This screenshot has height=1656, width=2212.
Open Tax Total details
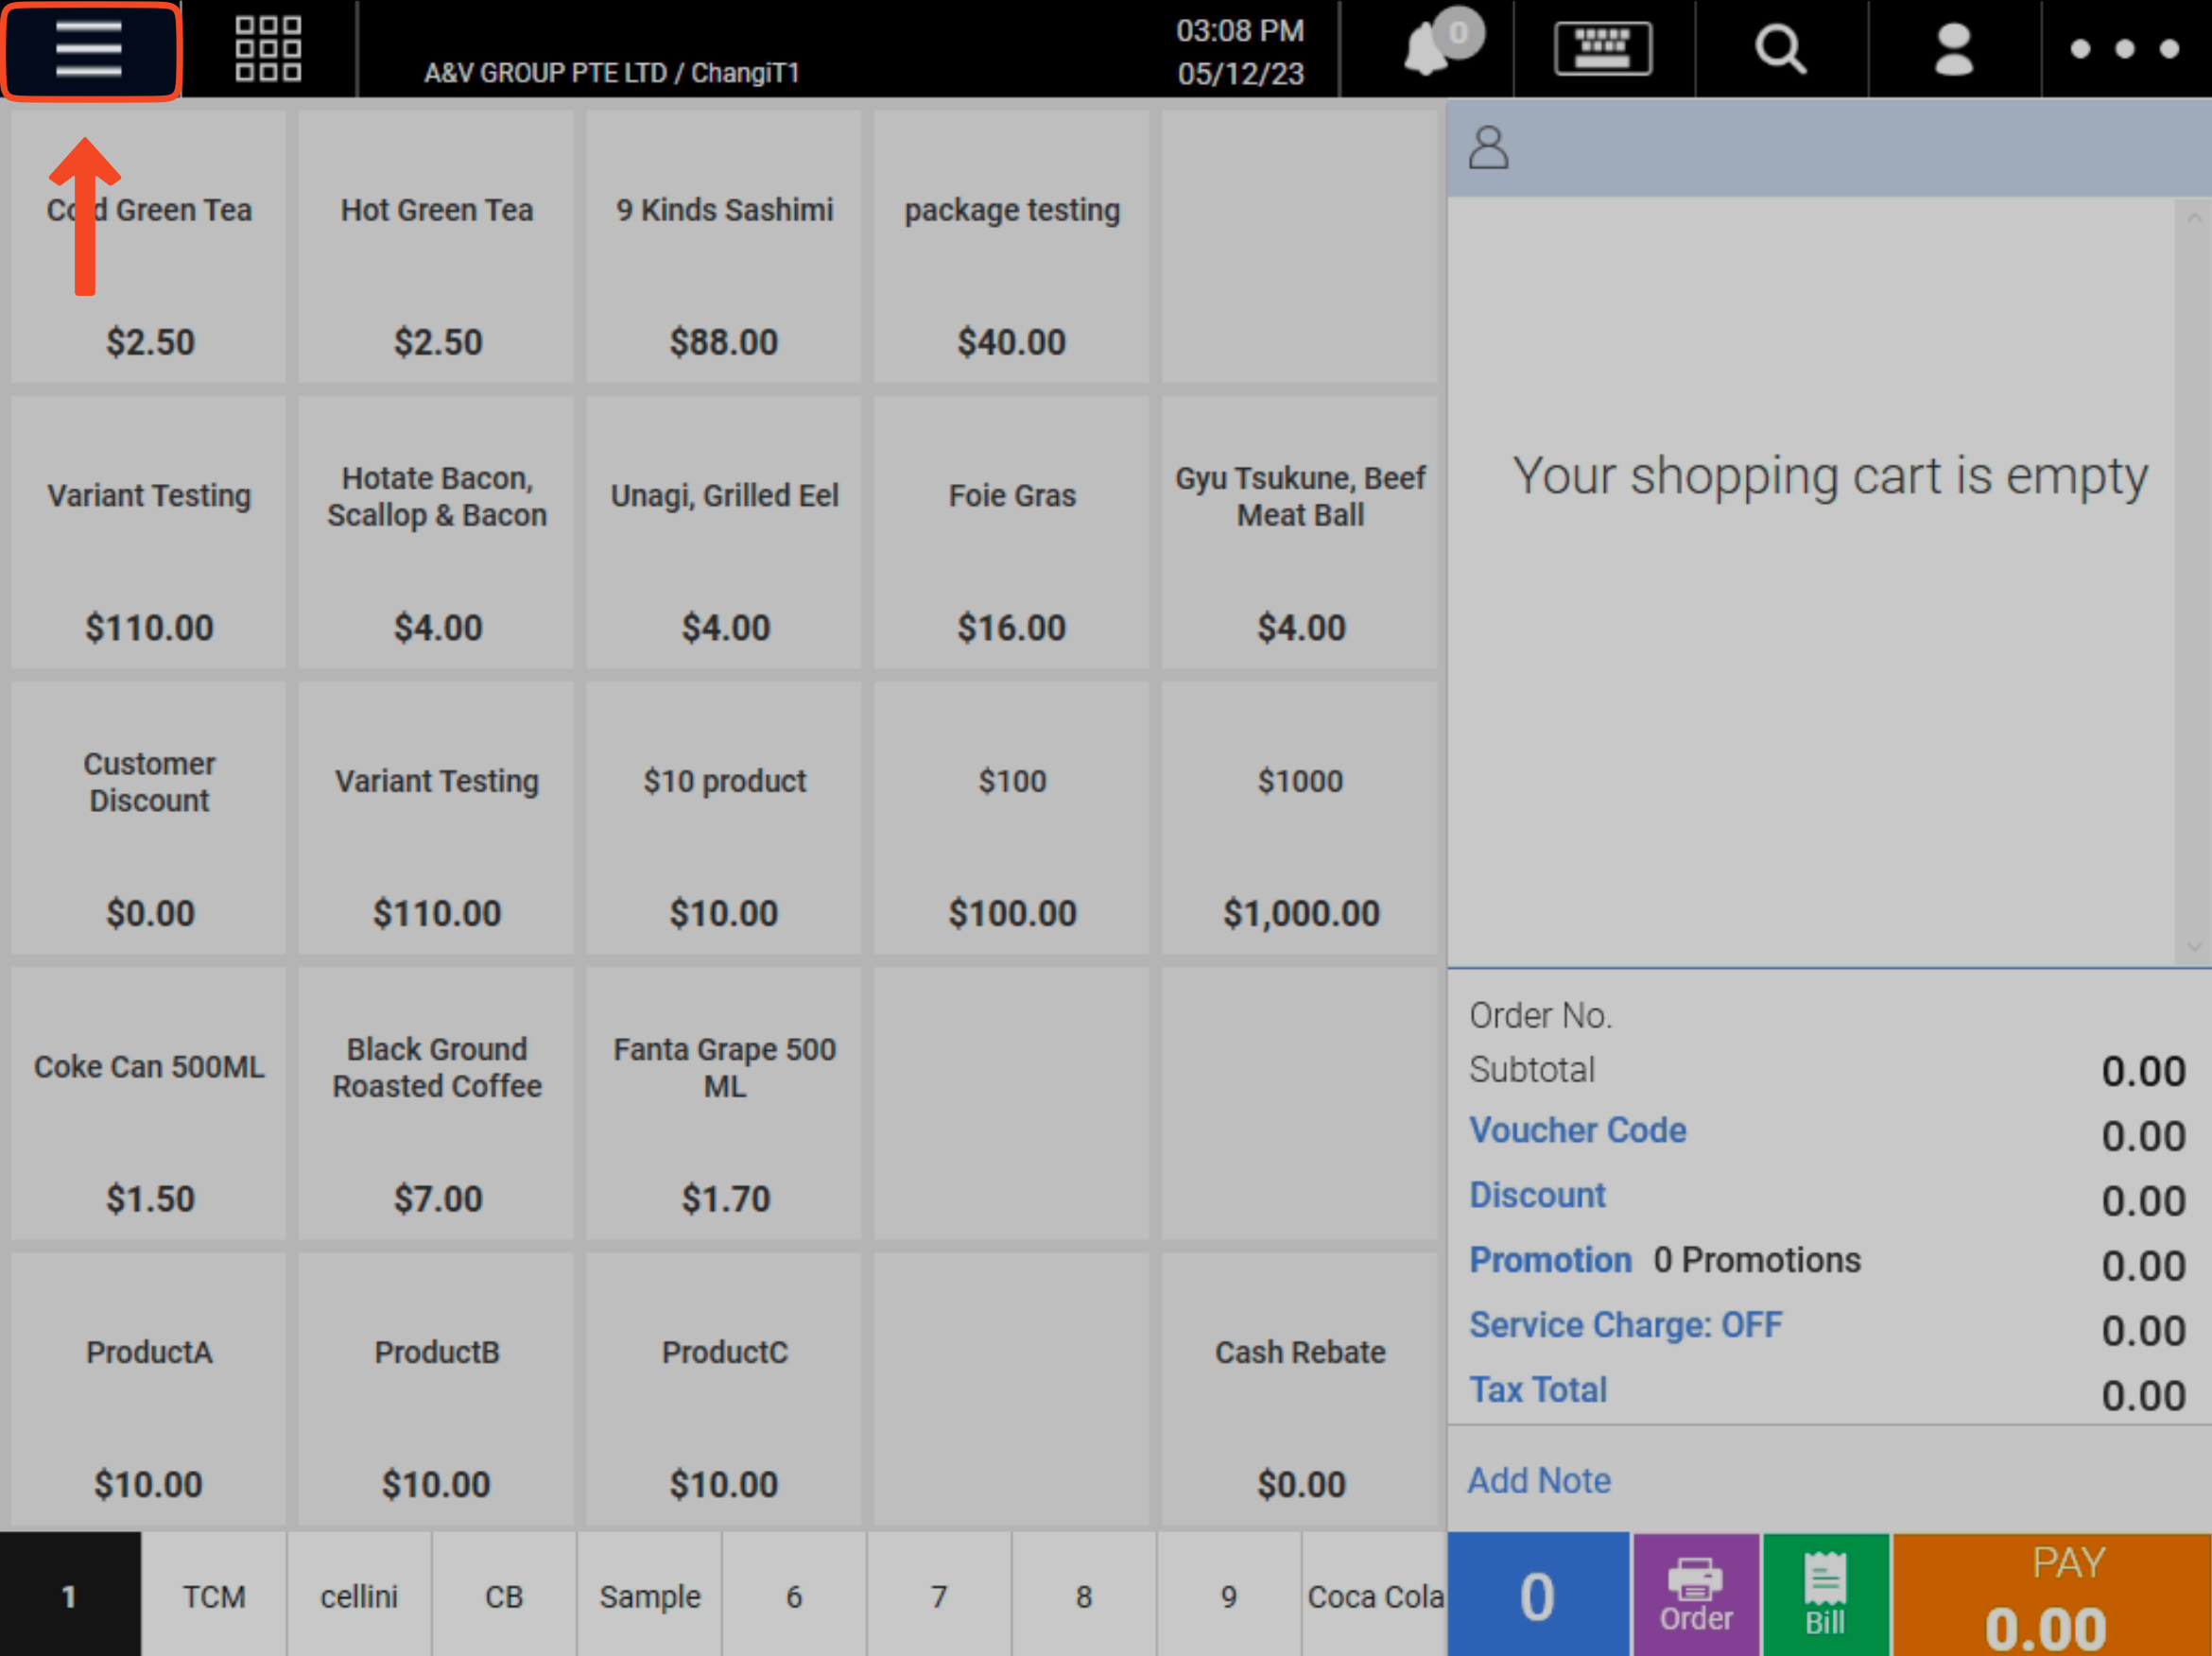click(1538, 1390)
